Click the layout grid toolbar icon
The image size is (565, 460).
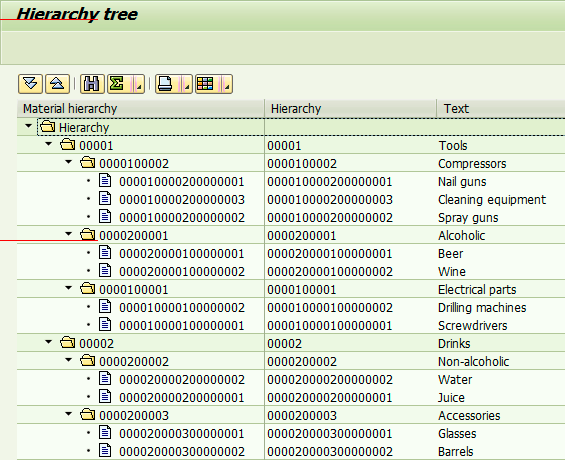click(x=205, y=84)
